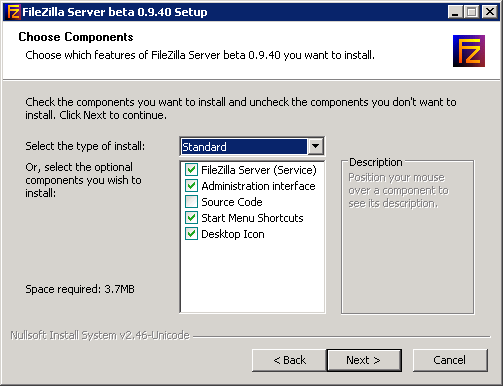The height and width of the screenshot is (386, 503).
Task: Minimize the setup window
Action: click(455, 12)
